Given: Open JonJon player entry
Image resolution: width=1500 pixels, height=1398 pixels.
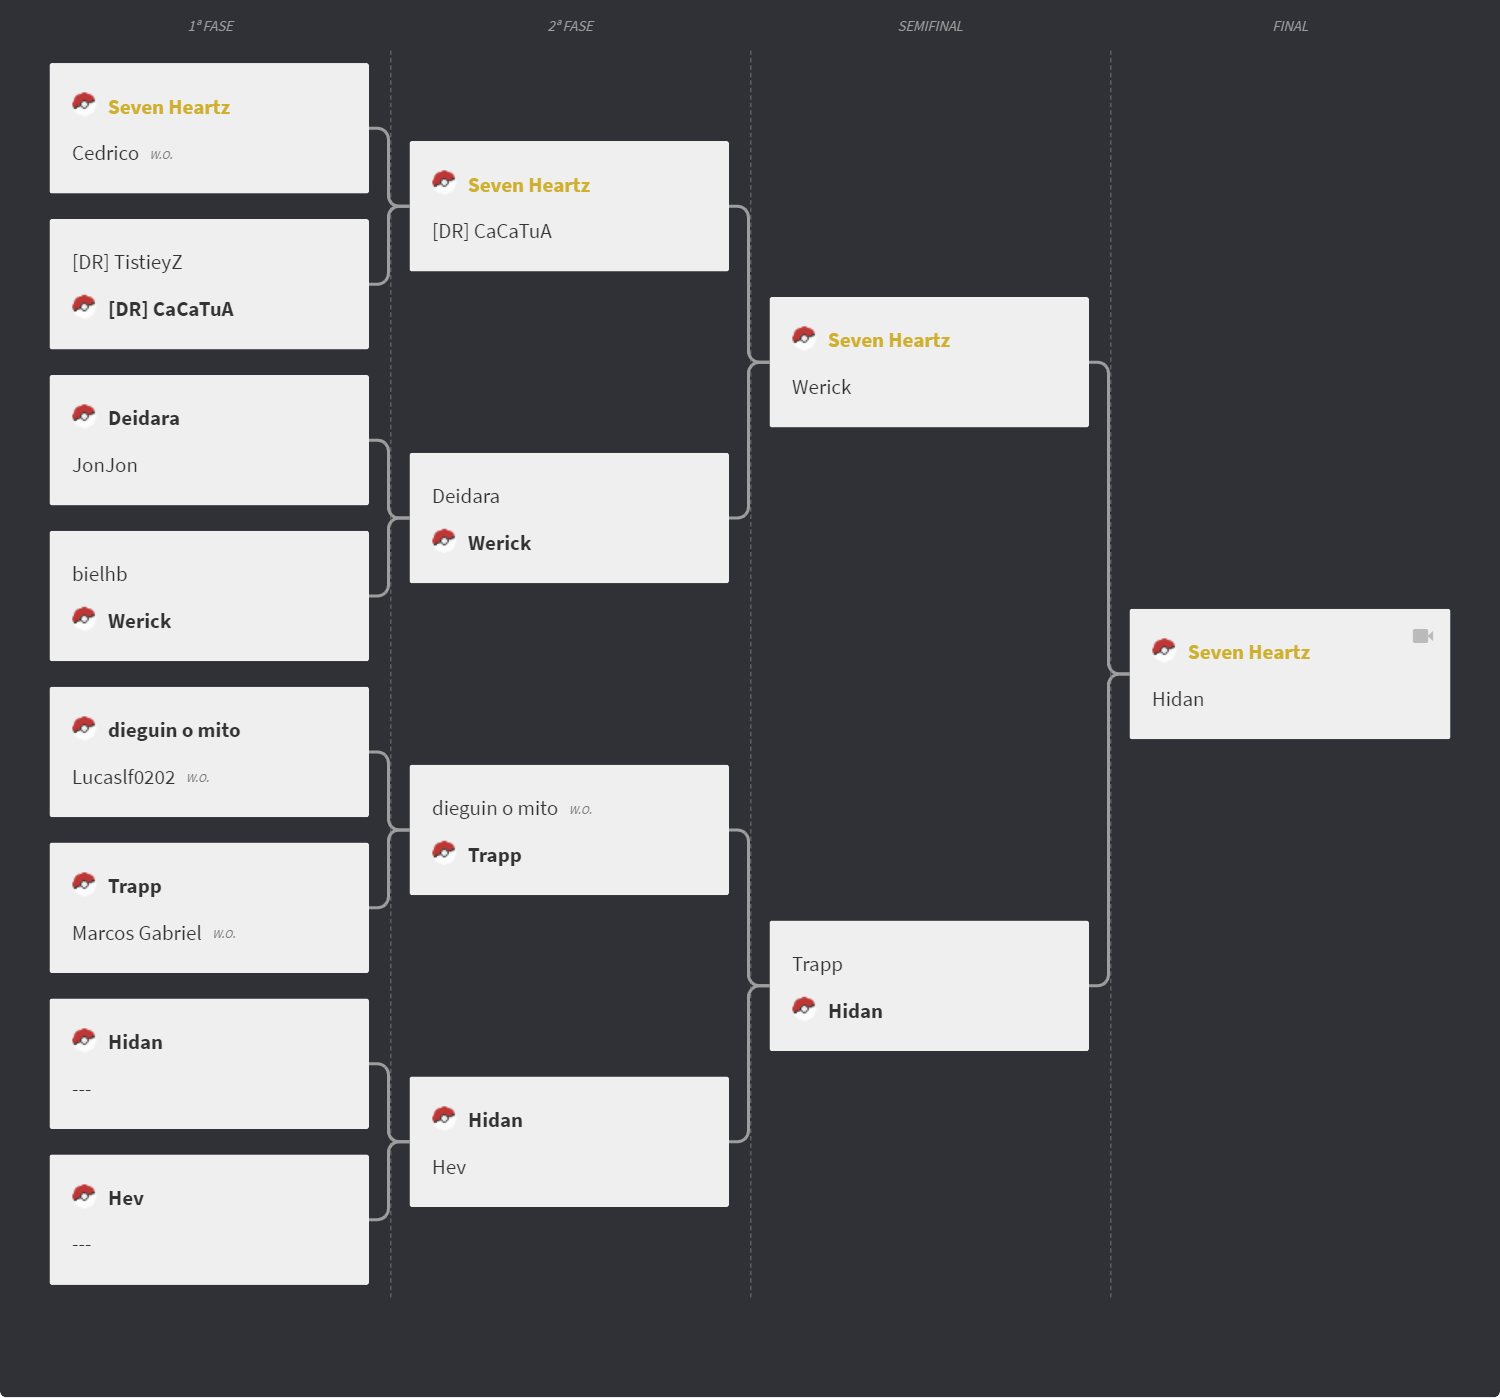Looking at the screenshot, I should click(x=105, y=465).
